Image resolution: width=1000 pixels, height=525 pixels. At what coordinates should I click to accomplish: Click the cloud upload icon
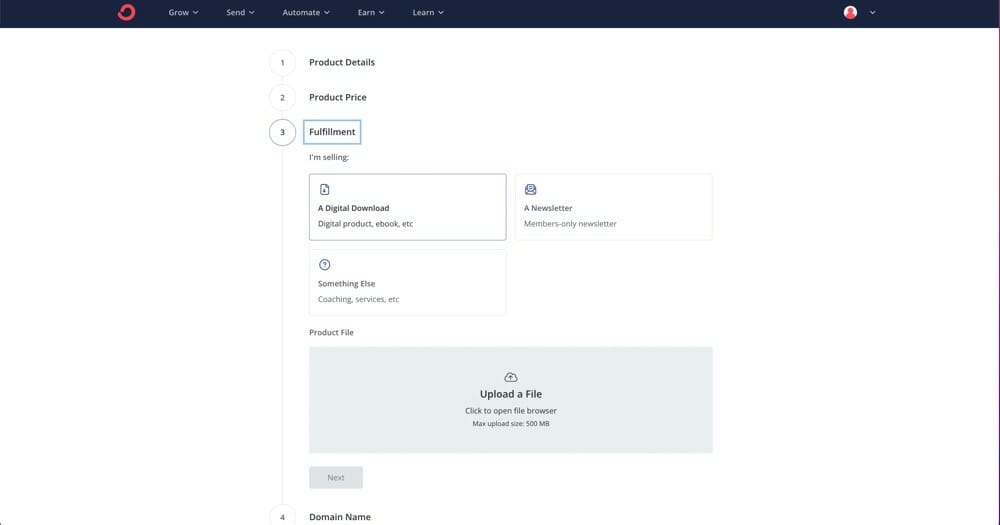(x=511, y=377)
